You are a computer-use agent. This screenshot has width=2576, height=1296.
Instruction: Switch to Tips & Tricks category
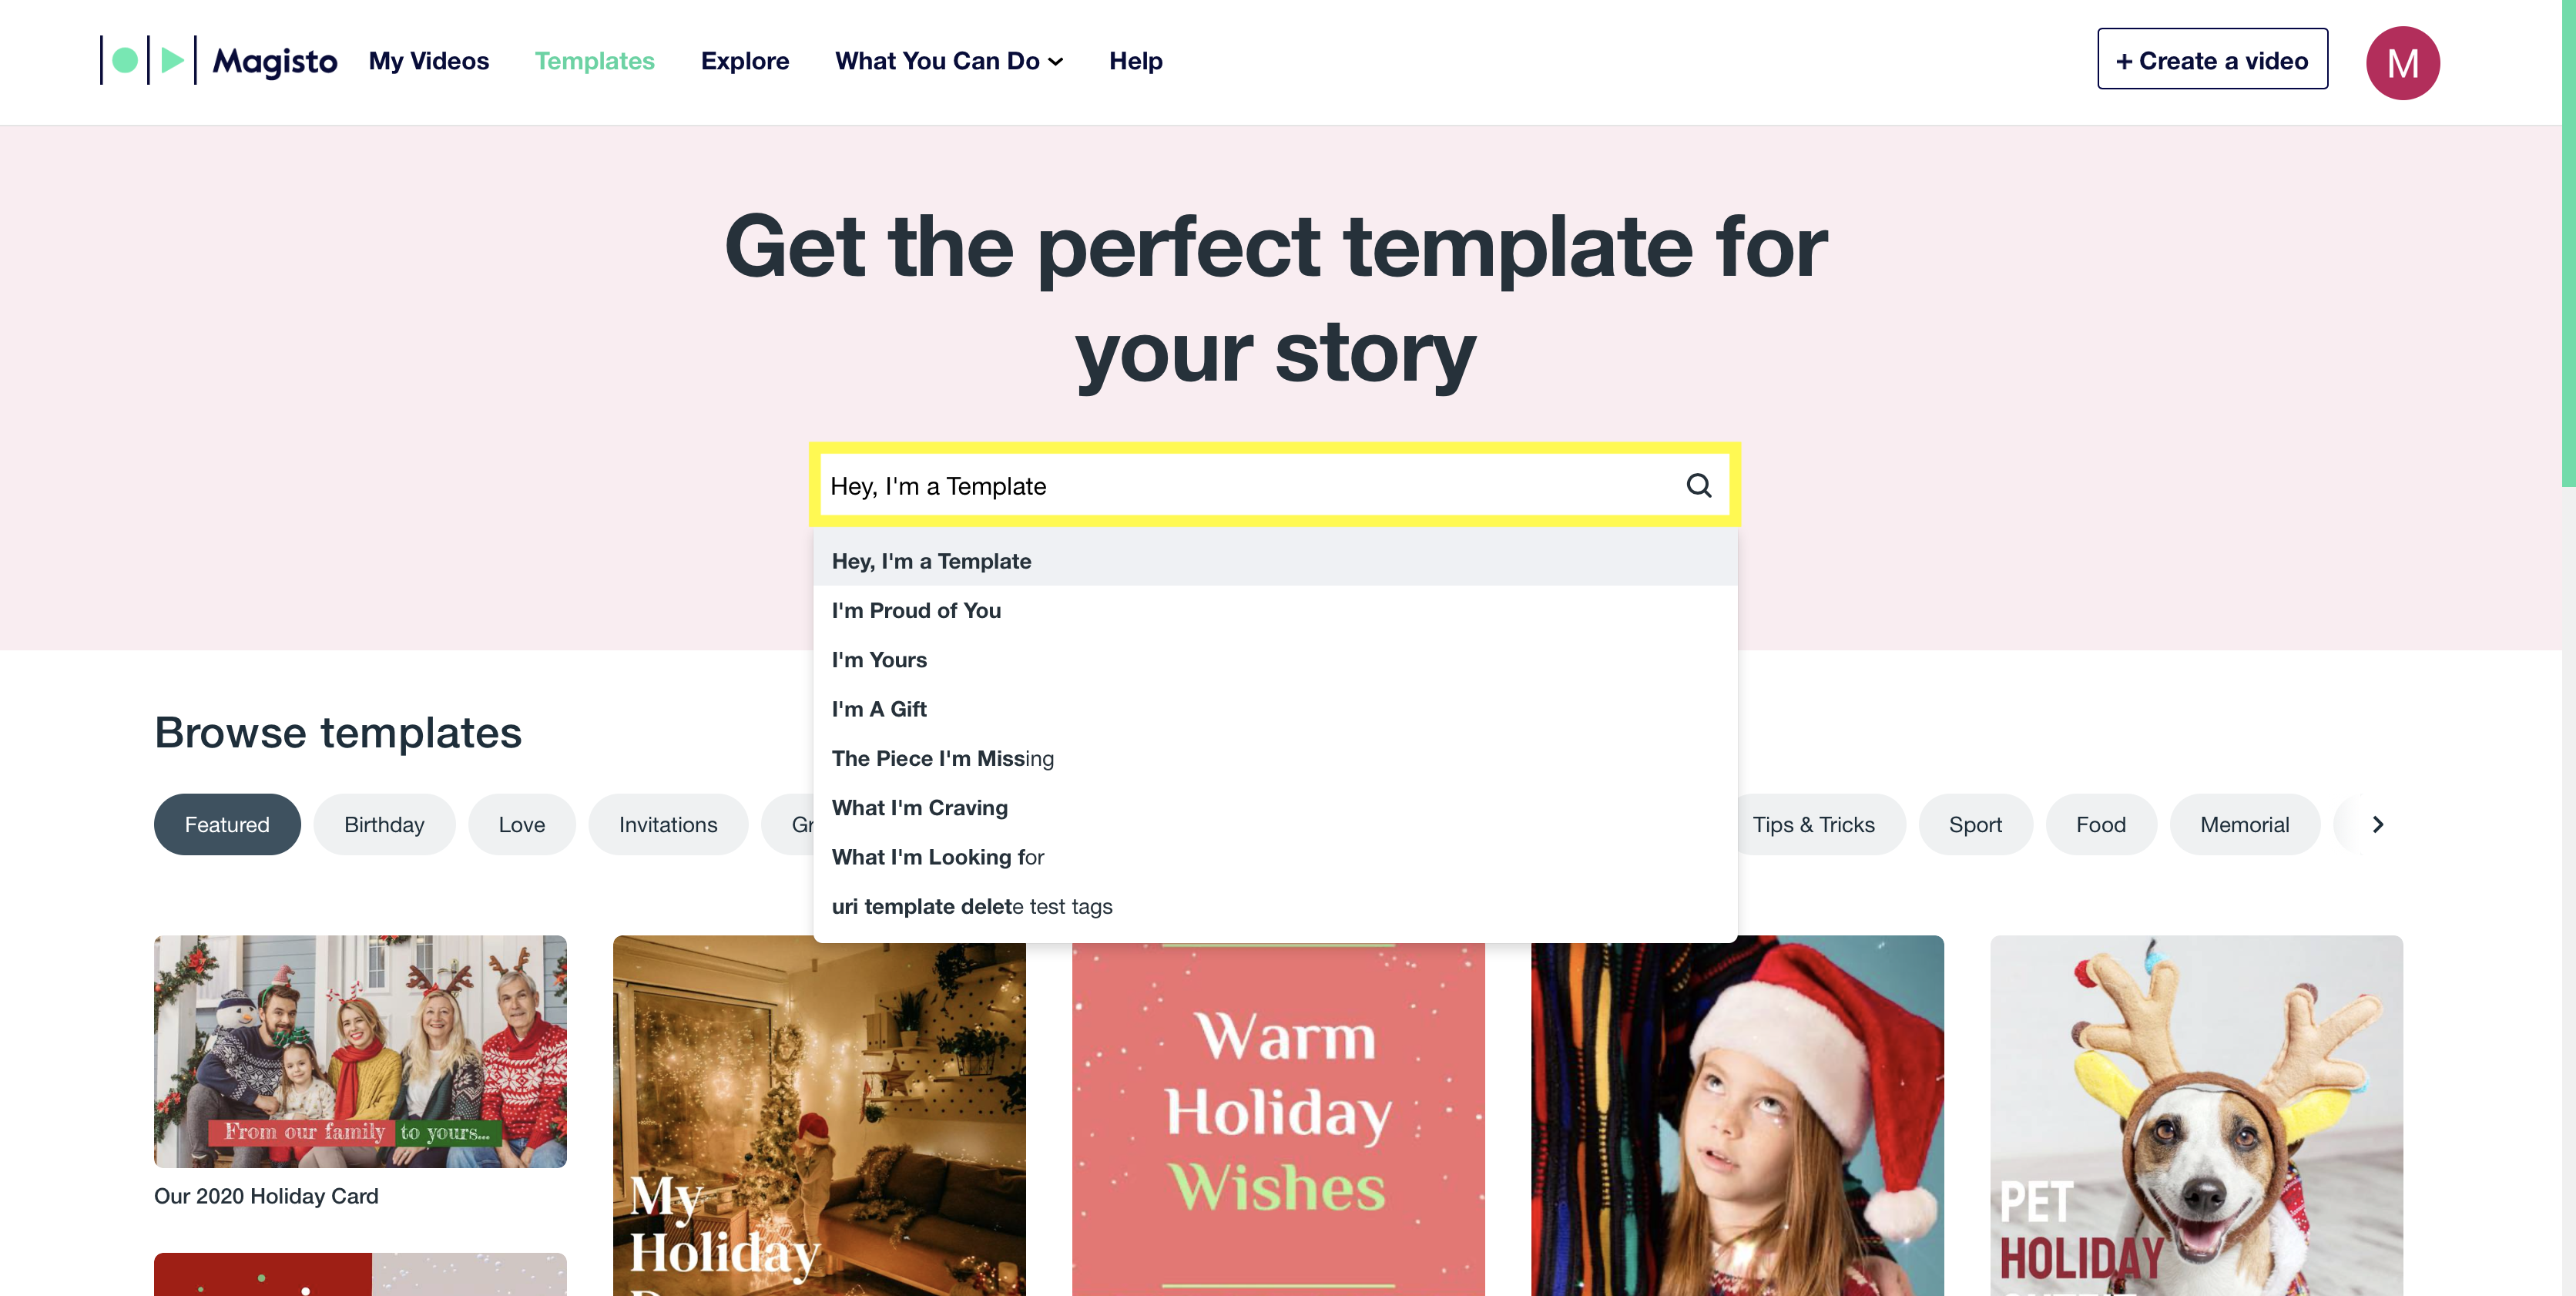[1814, 824]
